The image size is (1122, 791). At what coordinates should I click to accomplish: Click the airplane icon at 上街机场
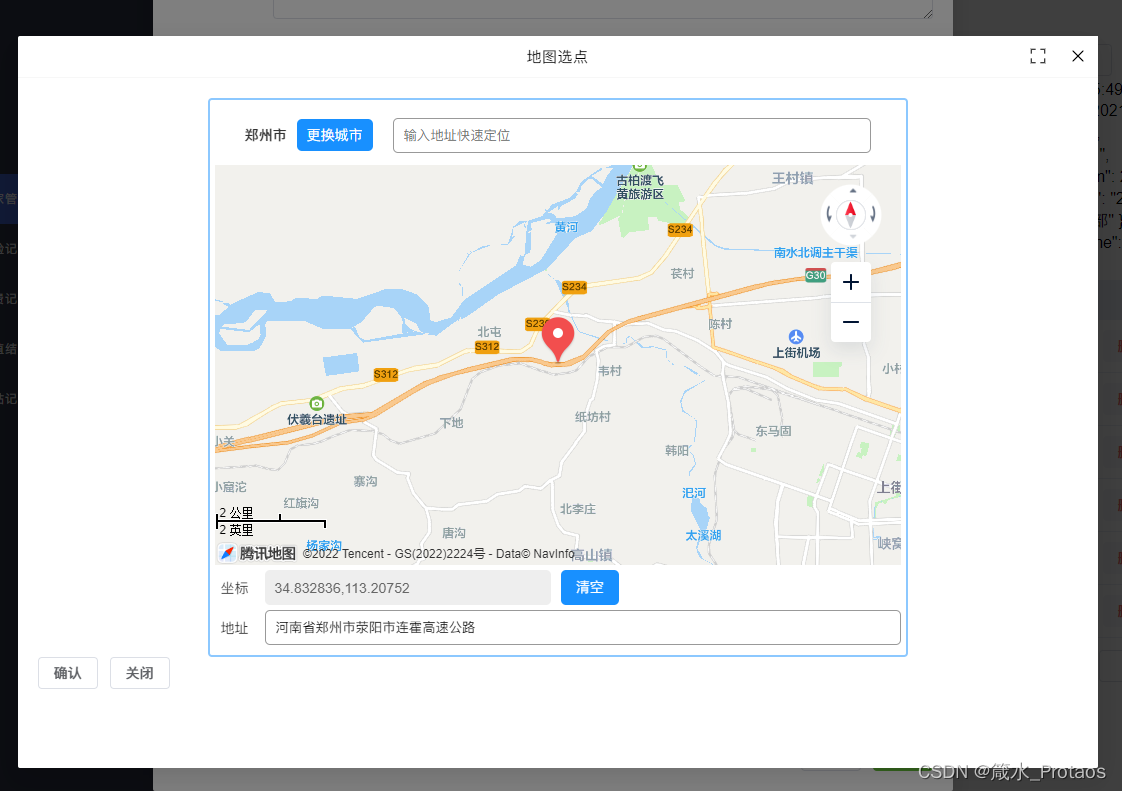[x=795, y=338]
